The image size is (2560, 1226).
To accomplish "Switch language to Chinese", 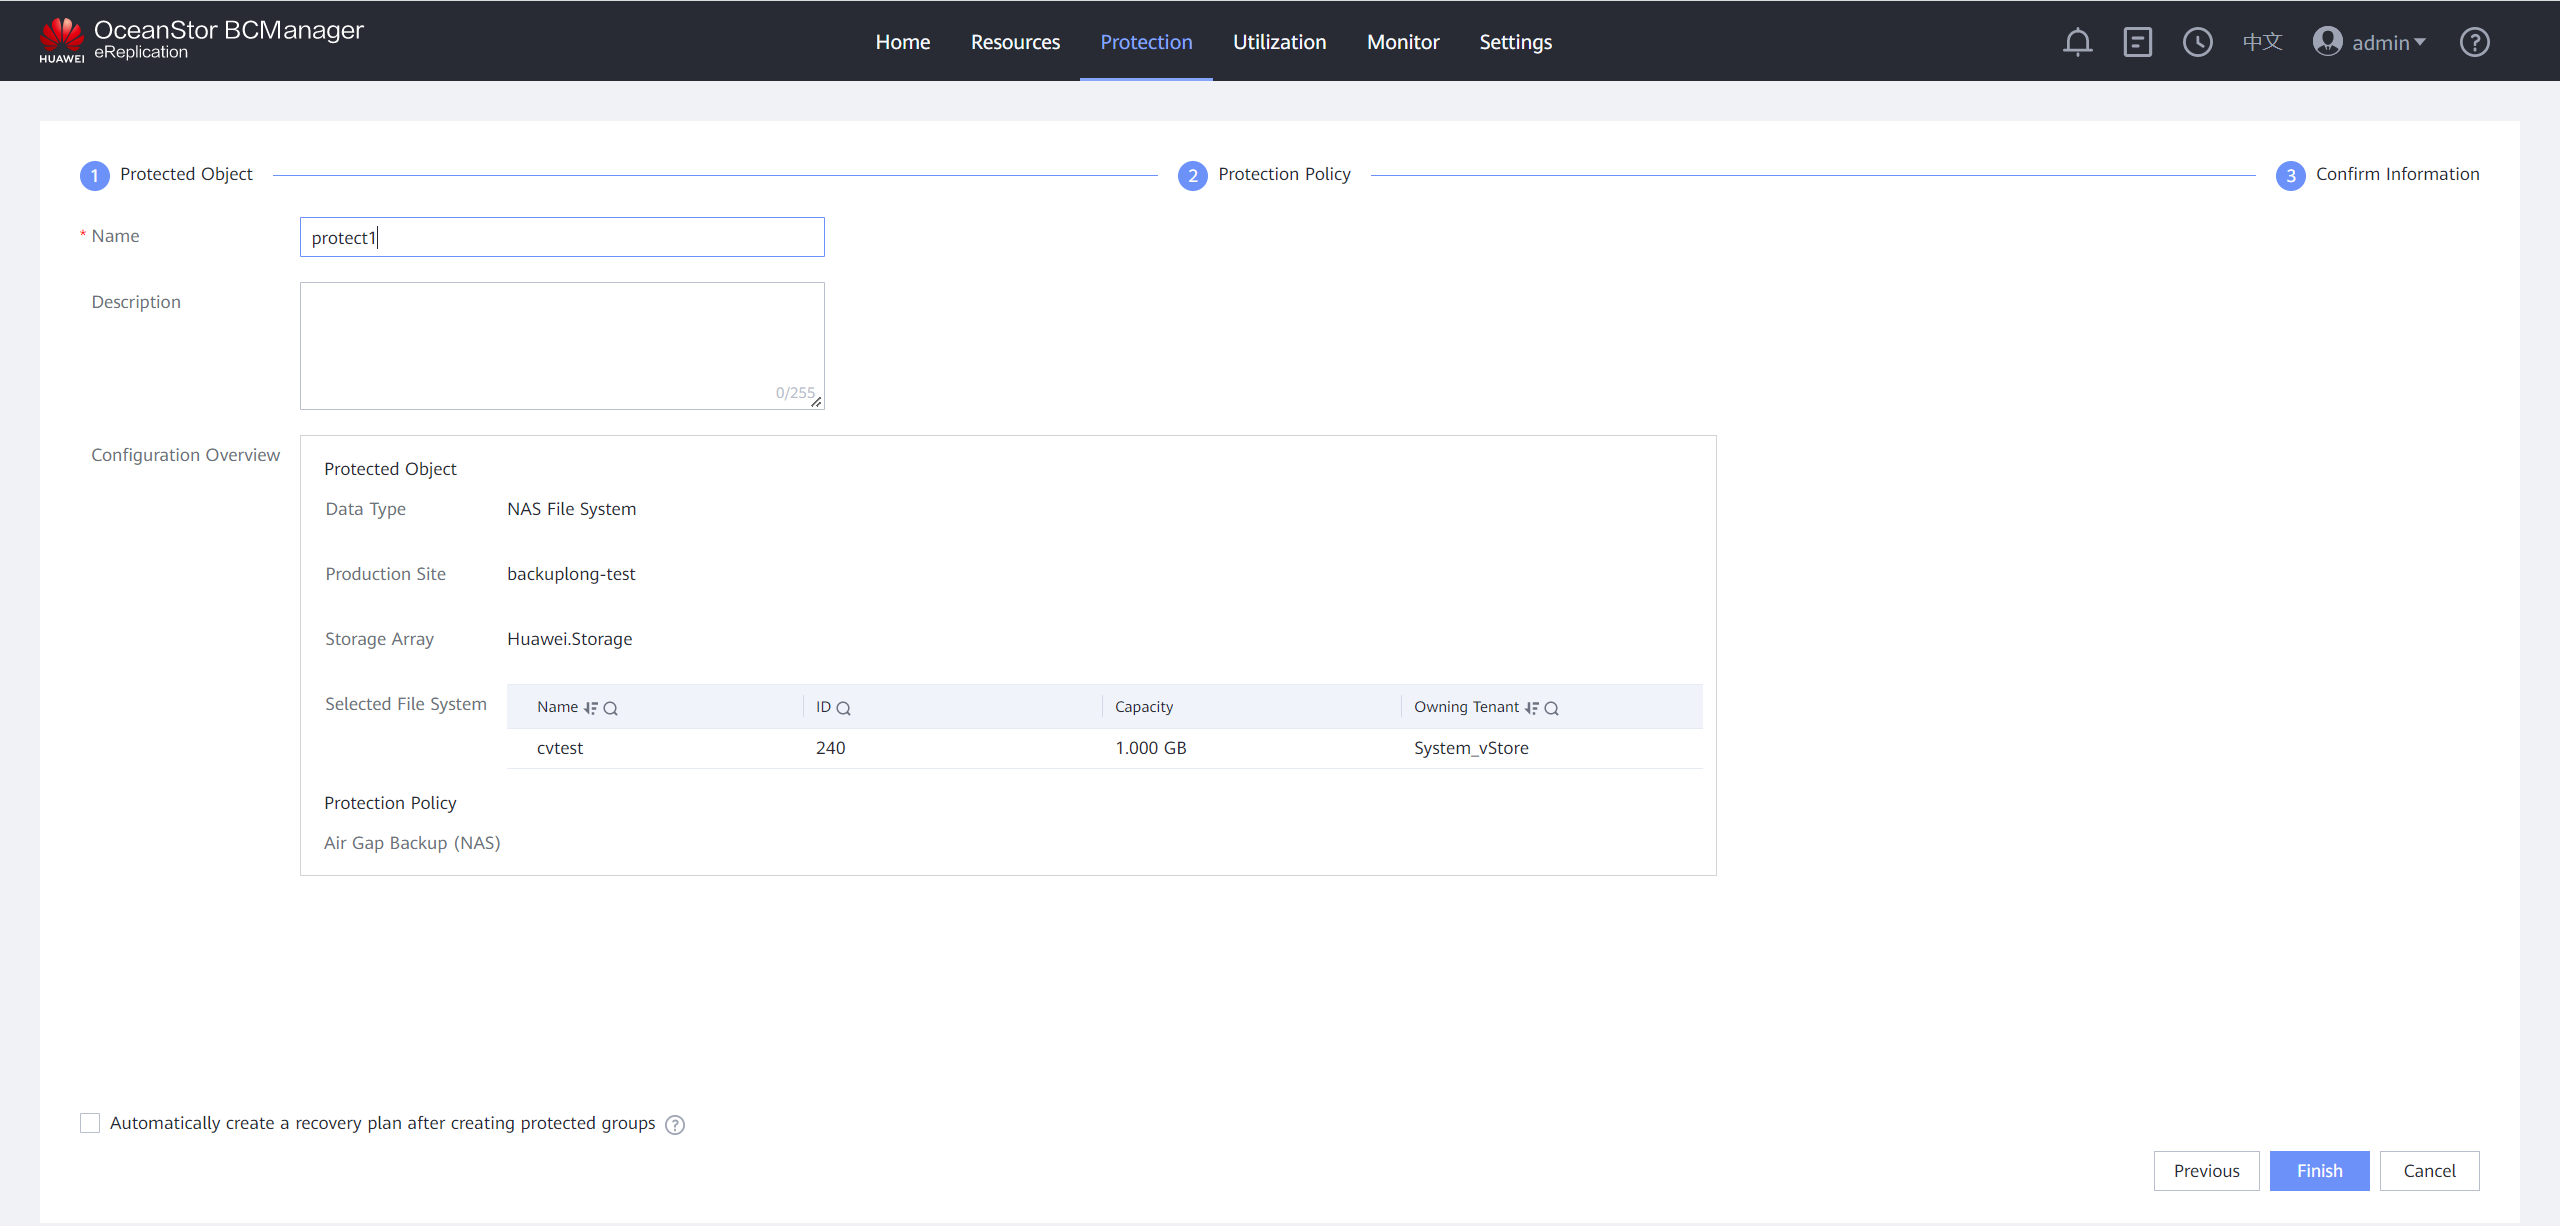I will (x=2262, y=42).
